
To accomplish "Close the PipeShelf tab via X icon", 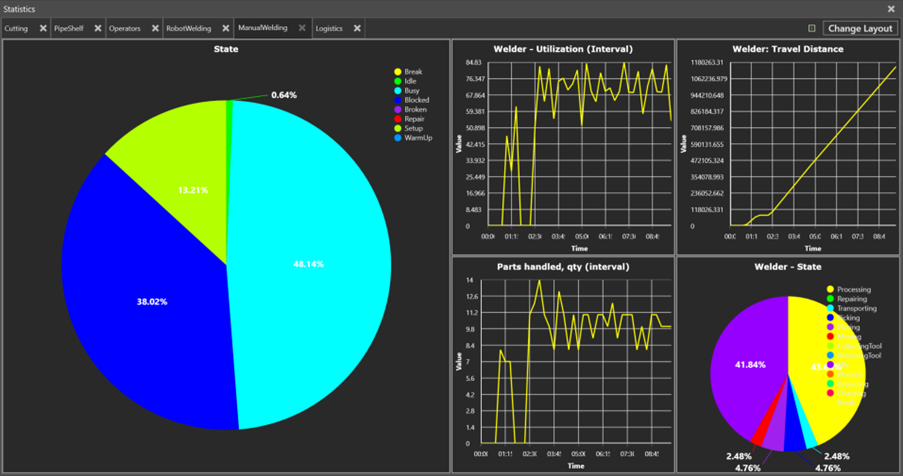I will click(98, 29).
